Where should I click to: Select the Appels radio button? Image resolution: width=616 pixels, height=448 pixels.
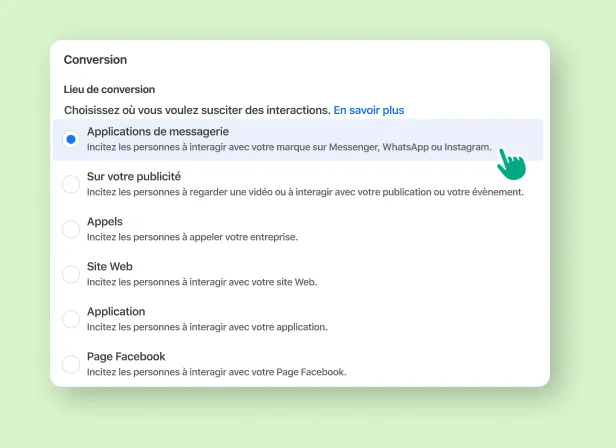[71, 229]
